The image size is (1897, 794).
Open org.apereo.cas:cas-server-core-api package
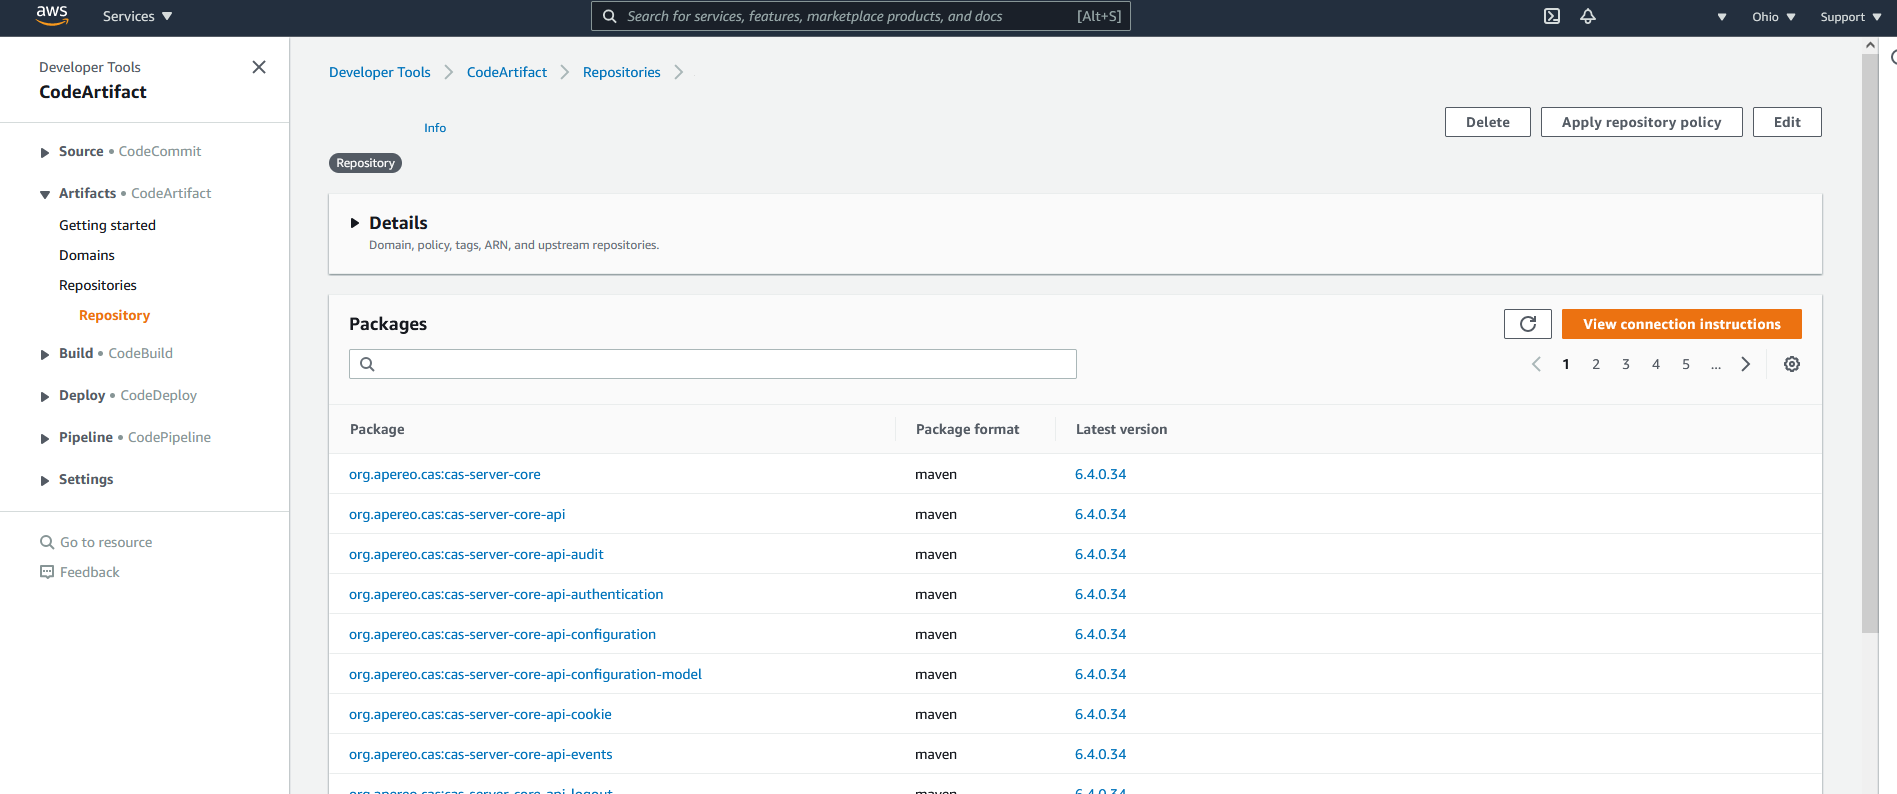coord(457,514)
